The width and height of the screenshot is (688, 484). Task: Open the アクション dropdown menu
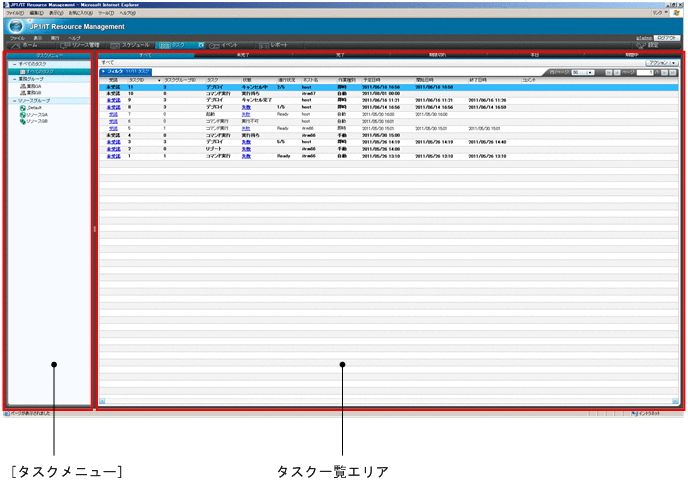point(663,62)
